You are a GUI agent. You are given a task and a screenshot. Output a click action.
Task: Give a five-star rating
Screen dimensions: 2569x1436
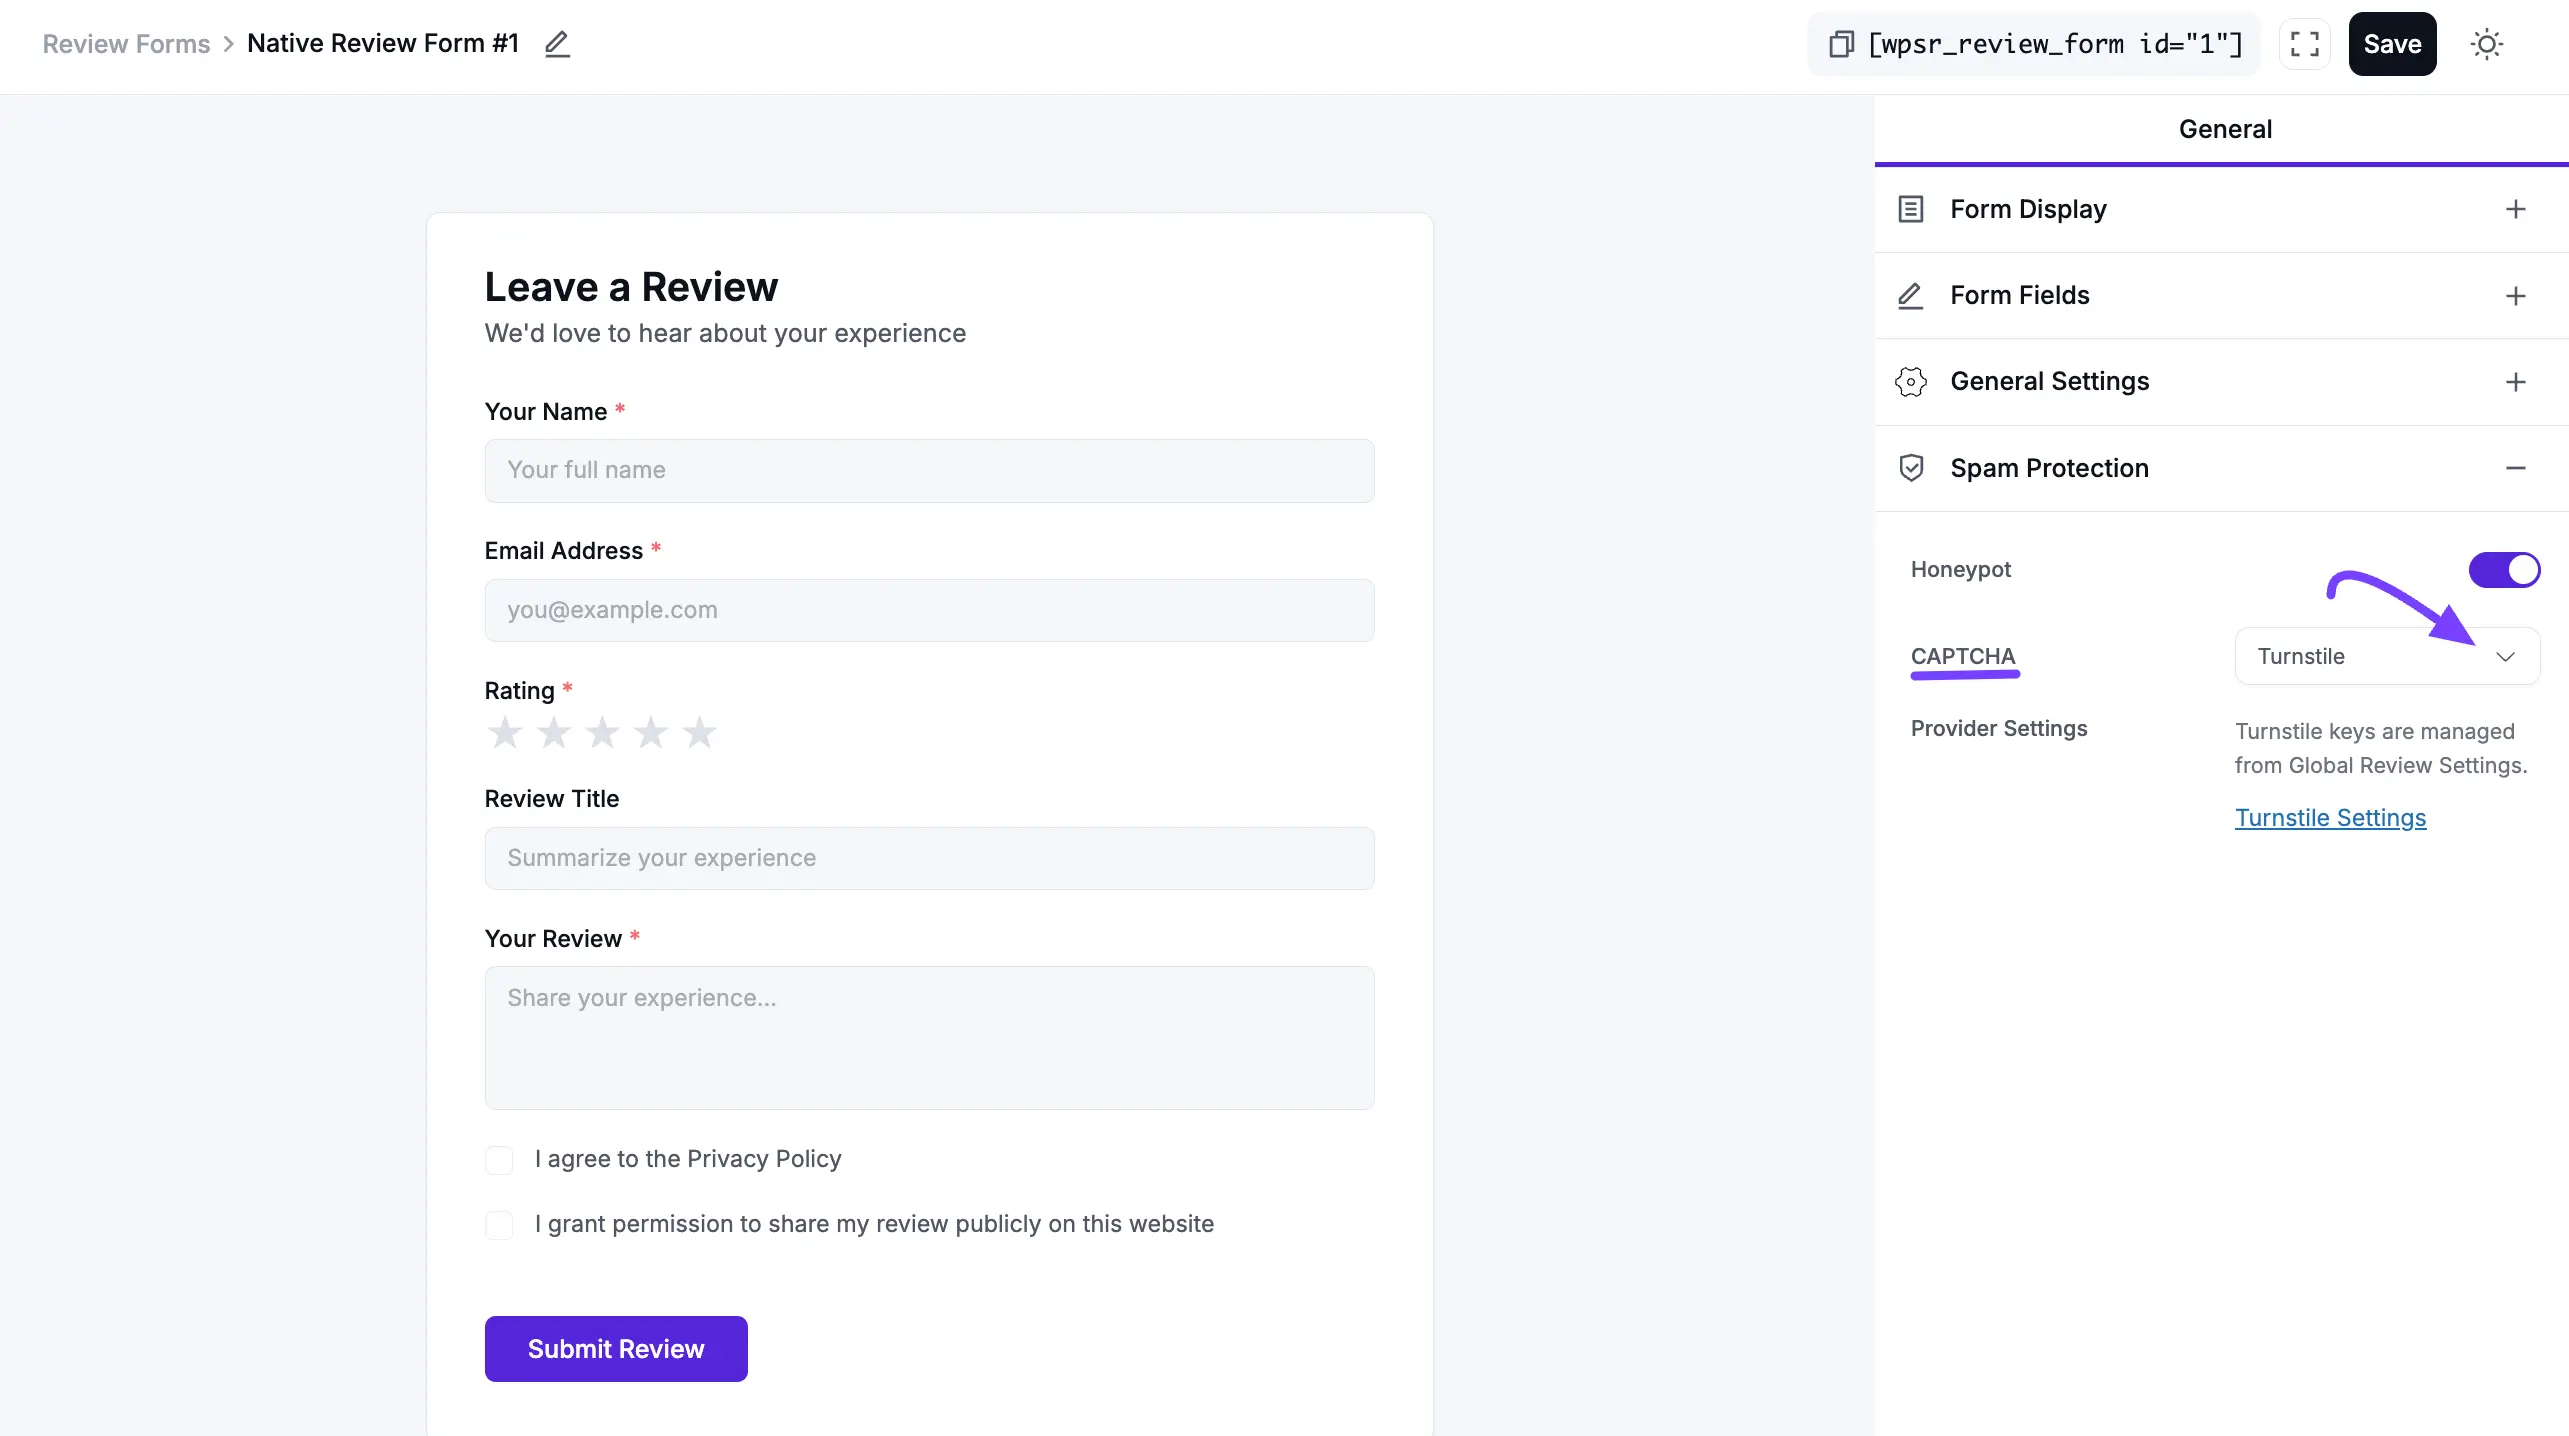pyautogui.click(x=700, y=732)
